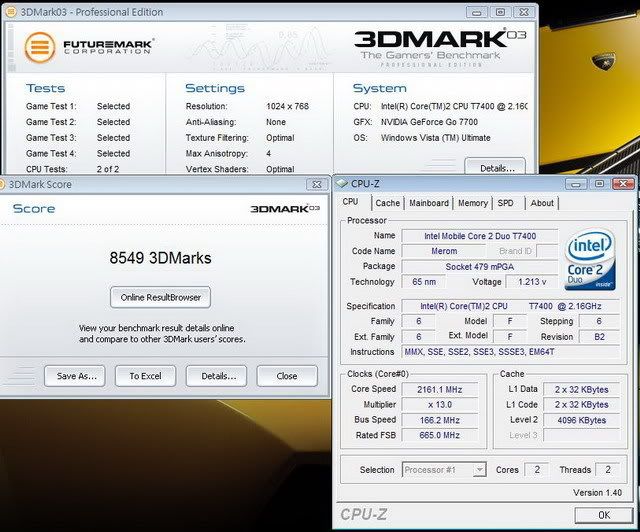The image size is (640, 532).
Task: Click the Voltage value 1.213 v
Action: (532, 282)
